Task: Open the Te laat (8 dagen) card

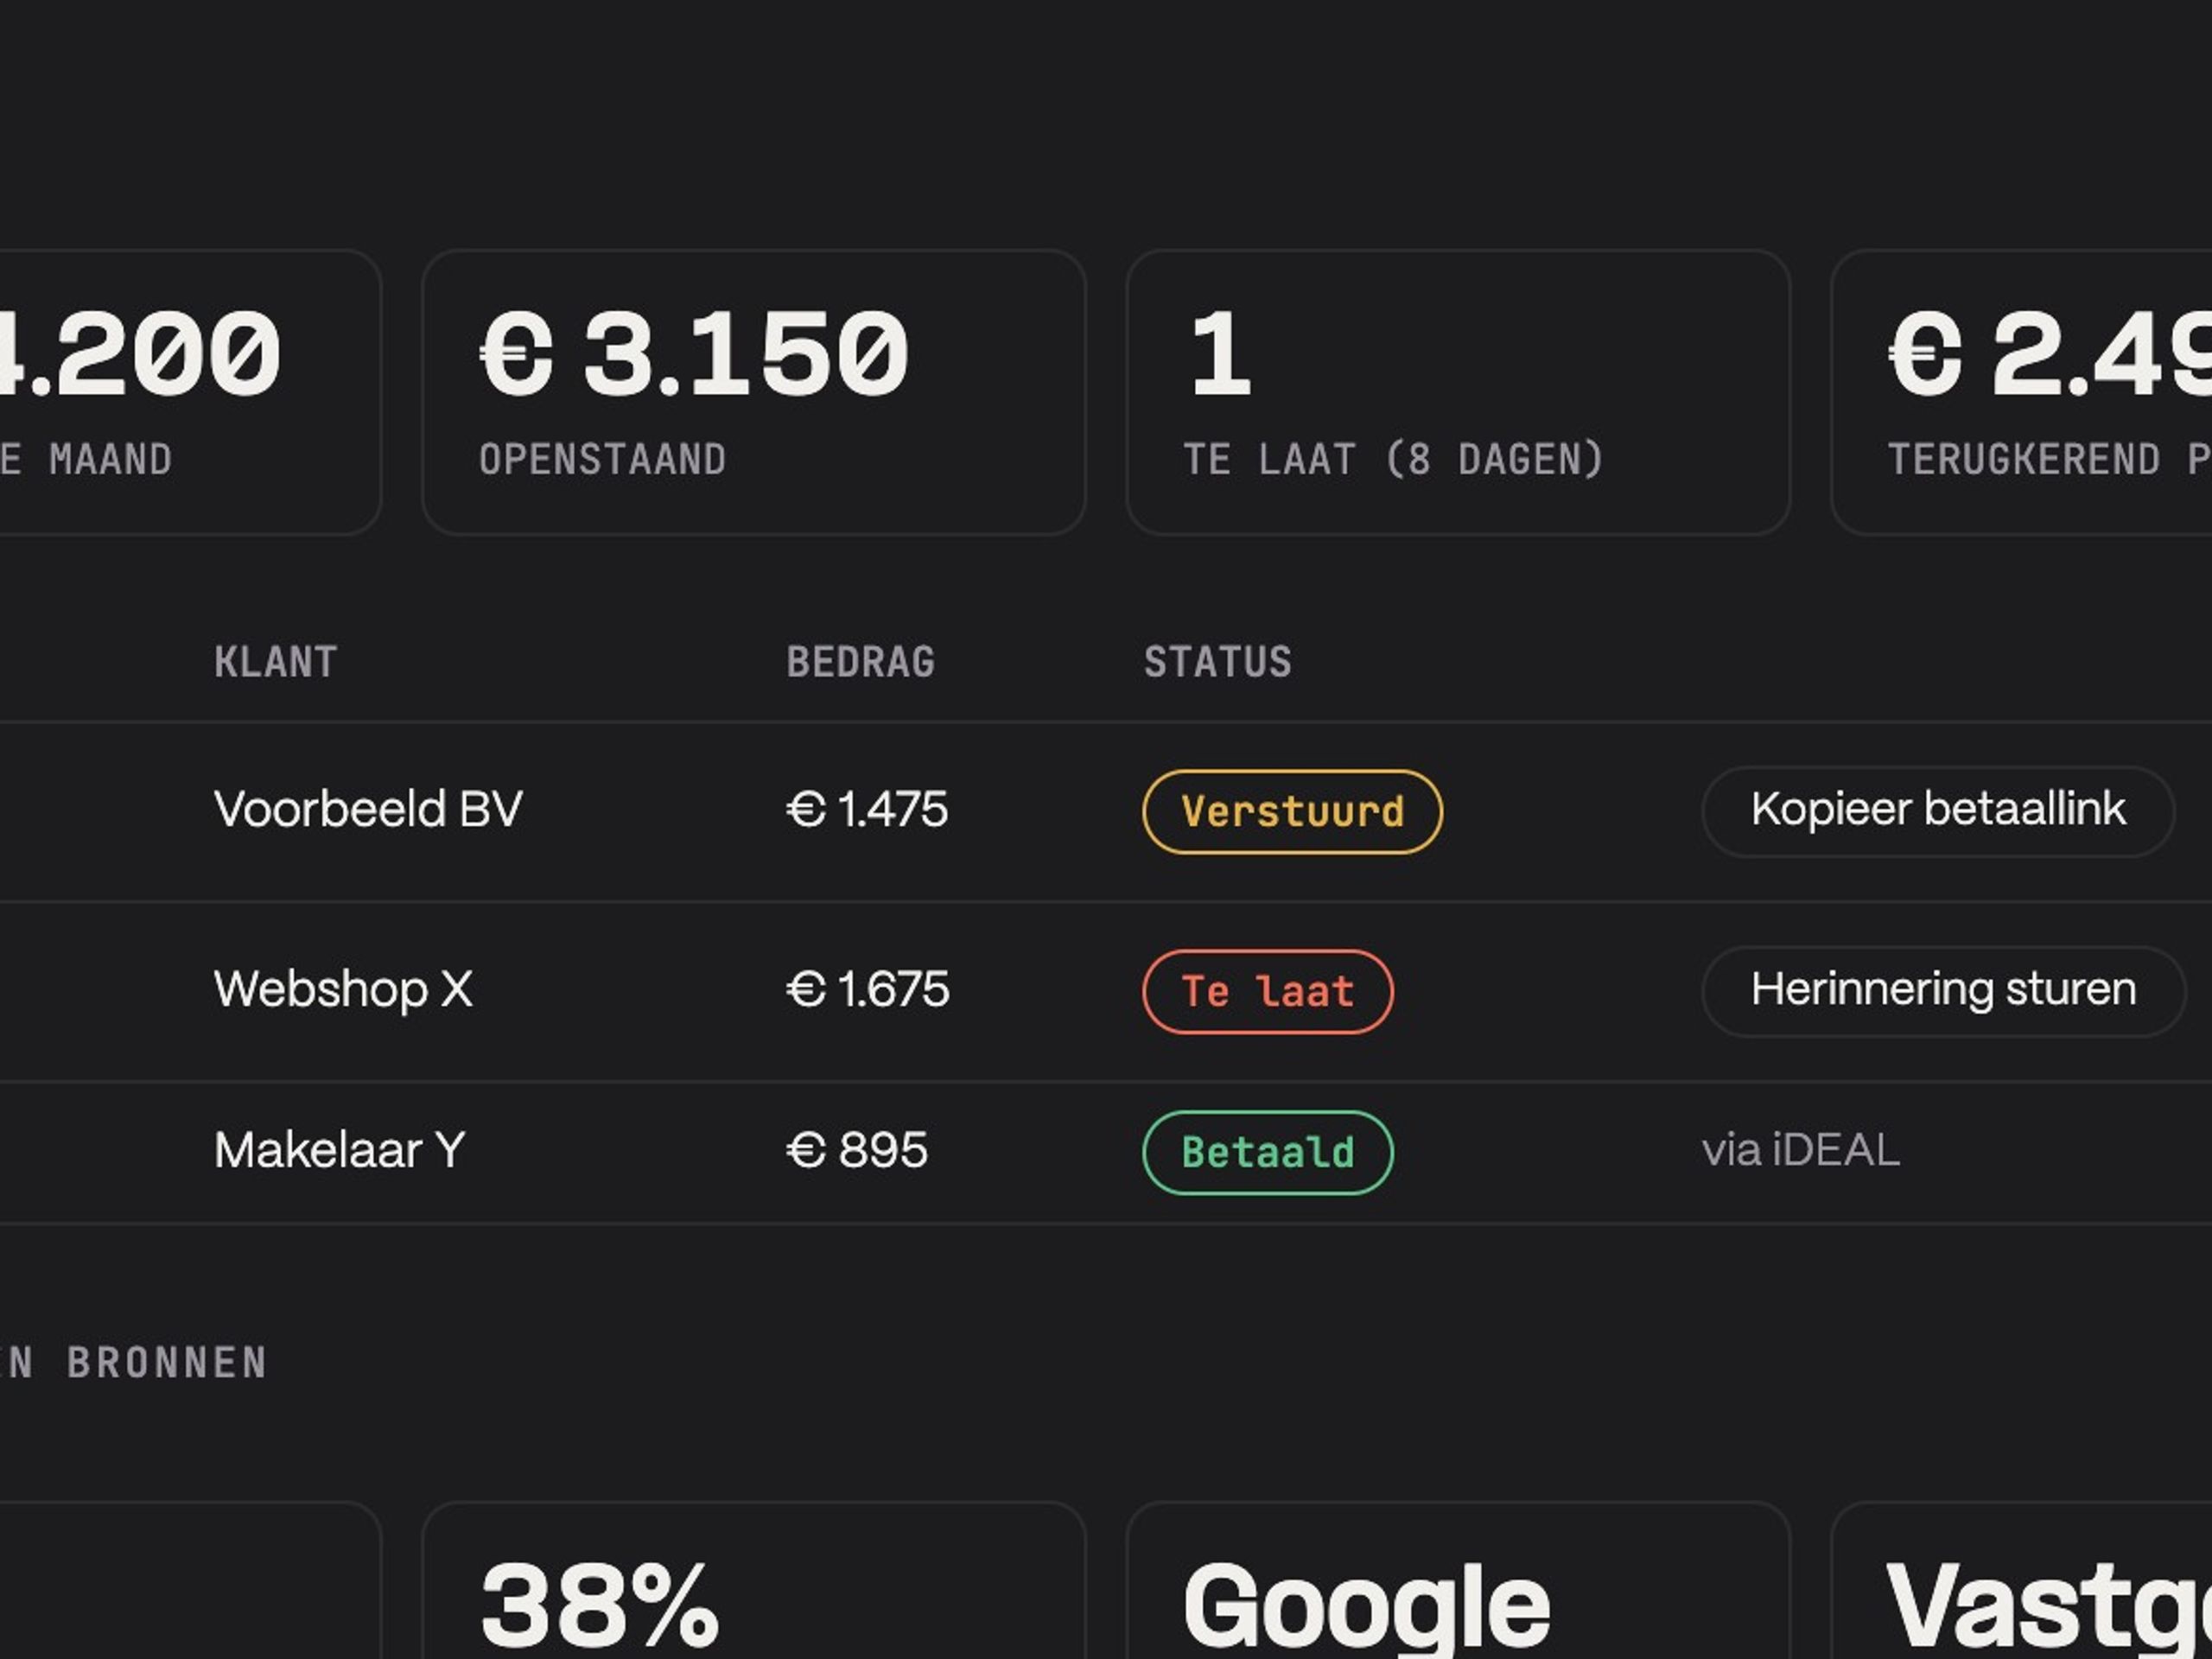Action: tap(1458, 392)
